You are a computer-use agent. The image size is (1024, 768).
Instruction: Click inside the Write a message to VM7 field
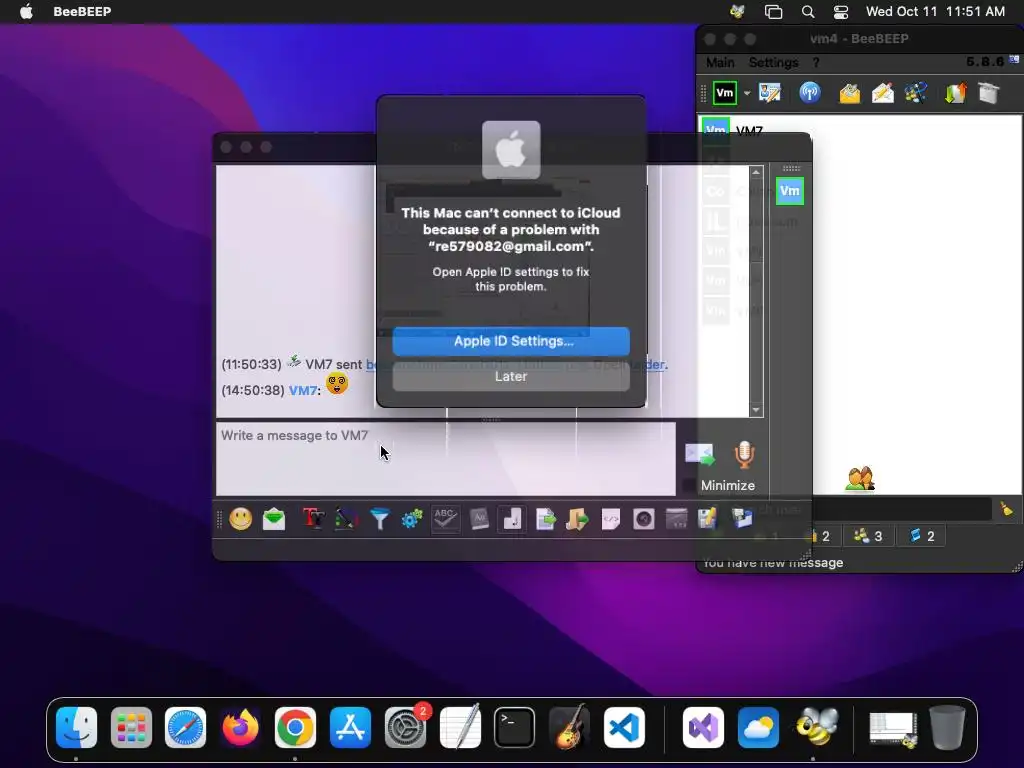[x=446, y=459]
